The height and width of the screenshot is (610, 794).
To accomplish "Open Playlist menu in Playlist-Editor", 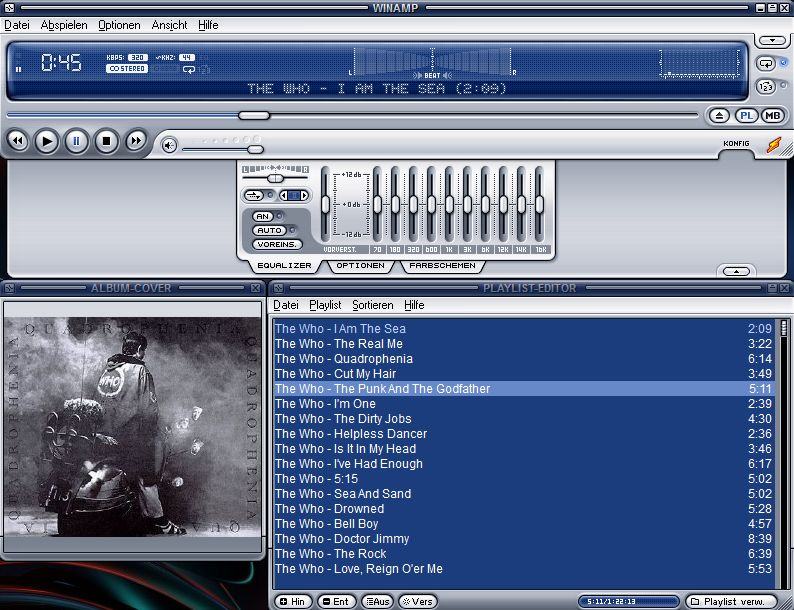I will pyautogui.click(x=325, y=305).
